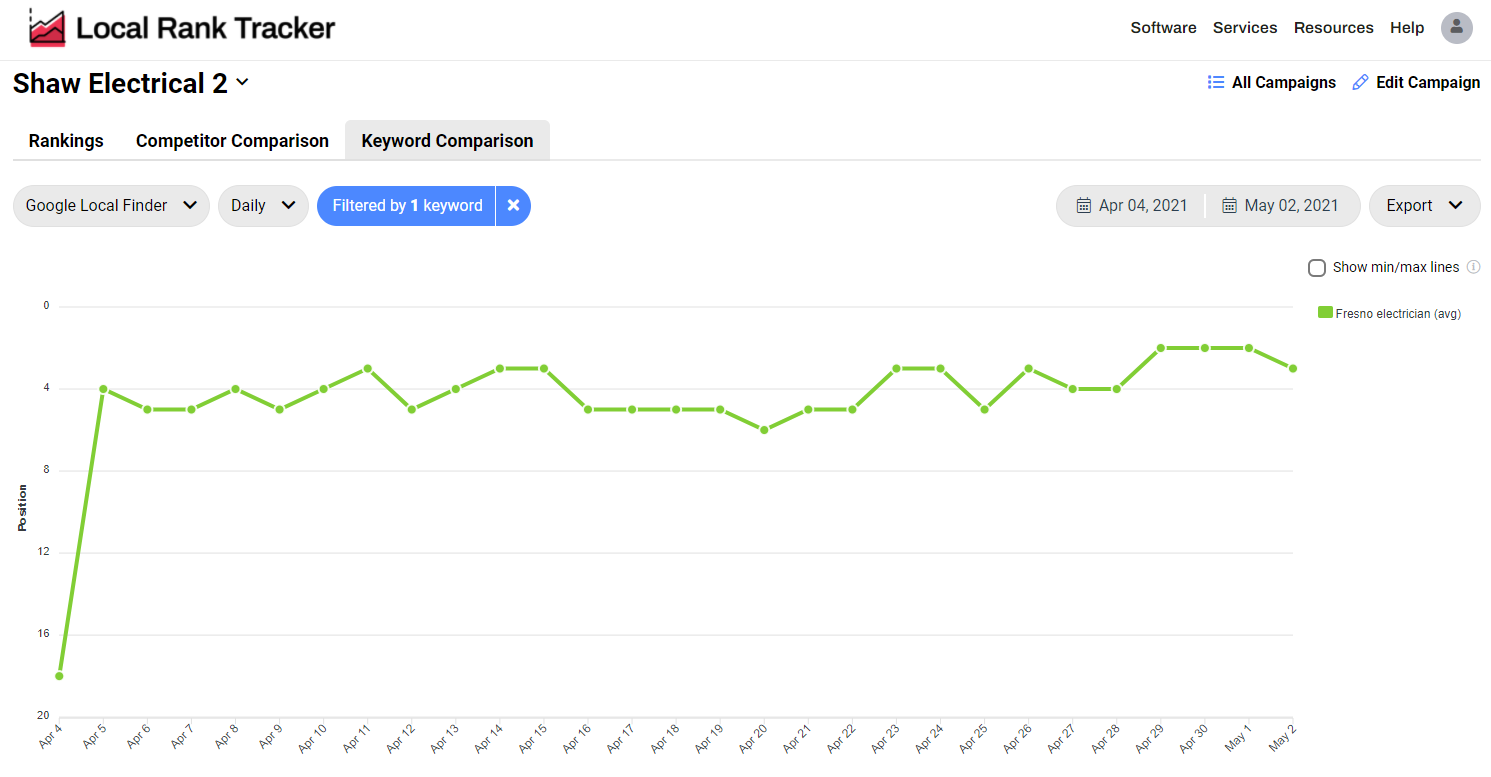Image resolution: width=1491 pixels, height=777 pixels.
Task: Click the All Campaigns list icon
Action: pyautogui.click(x=1216, y=83)
